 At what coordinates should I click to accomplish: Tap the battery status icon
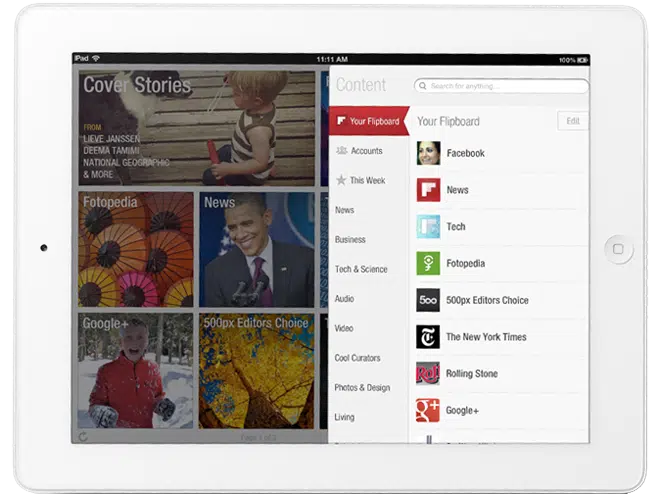[583, 60]
